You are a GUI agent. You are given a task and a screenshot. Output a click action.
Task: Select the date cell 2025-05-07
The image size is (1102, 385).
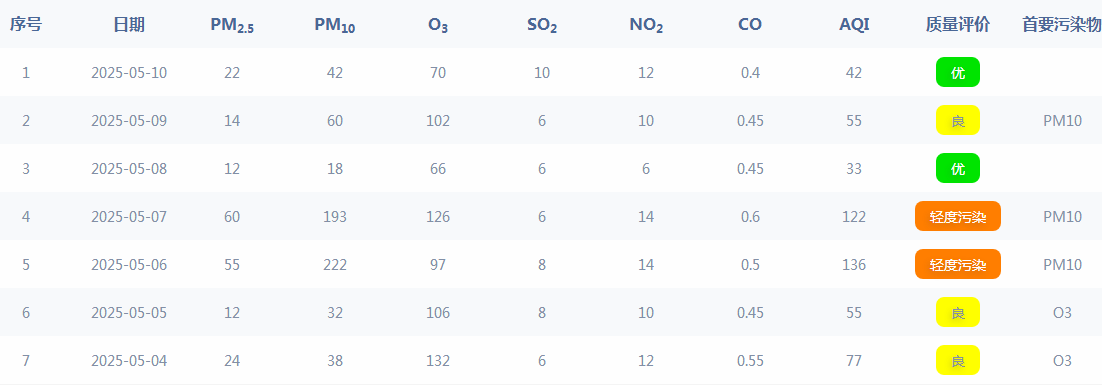click(129, 216)
